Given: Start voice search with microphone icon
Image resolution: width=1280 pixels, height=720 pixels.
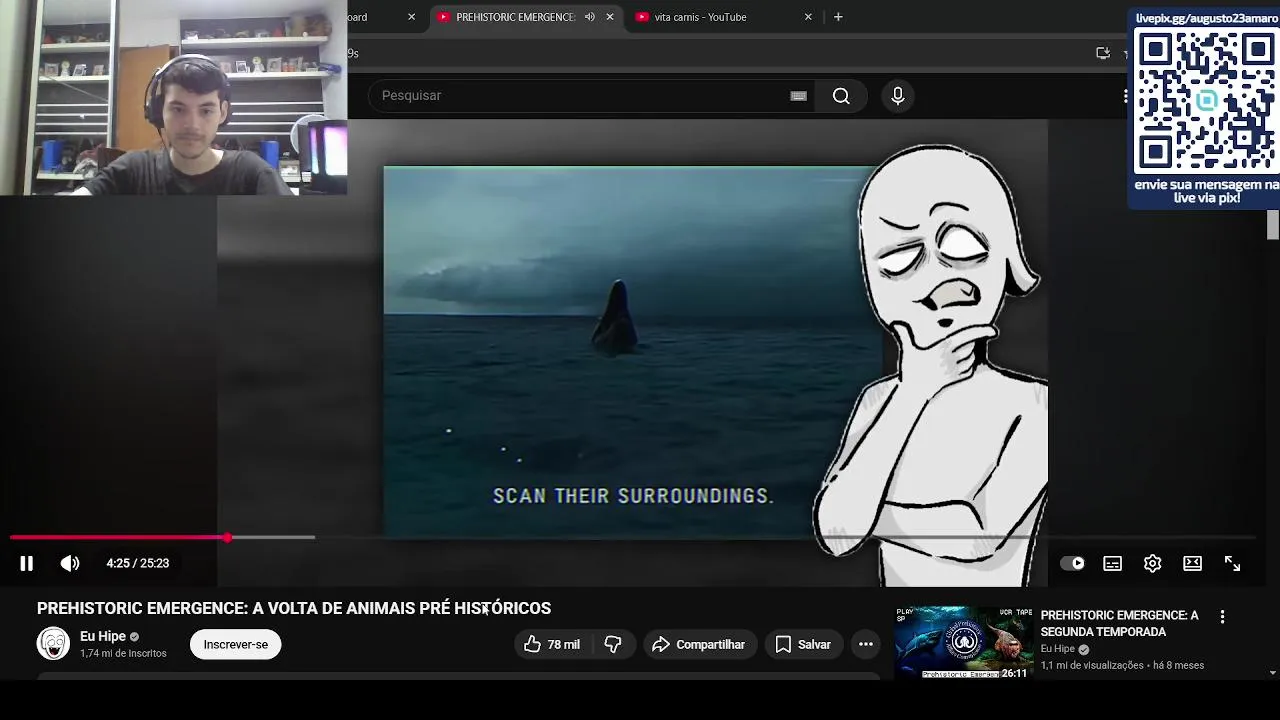Looking at the screenshot, I should click(x=898, y=96).
